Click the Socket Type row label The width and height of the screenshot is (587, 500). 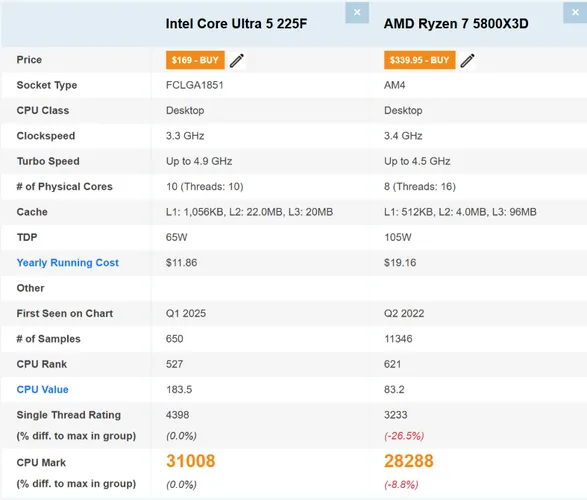click(47, 85)
